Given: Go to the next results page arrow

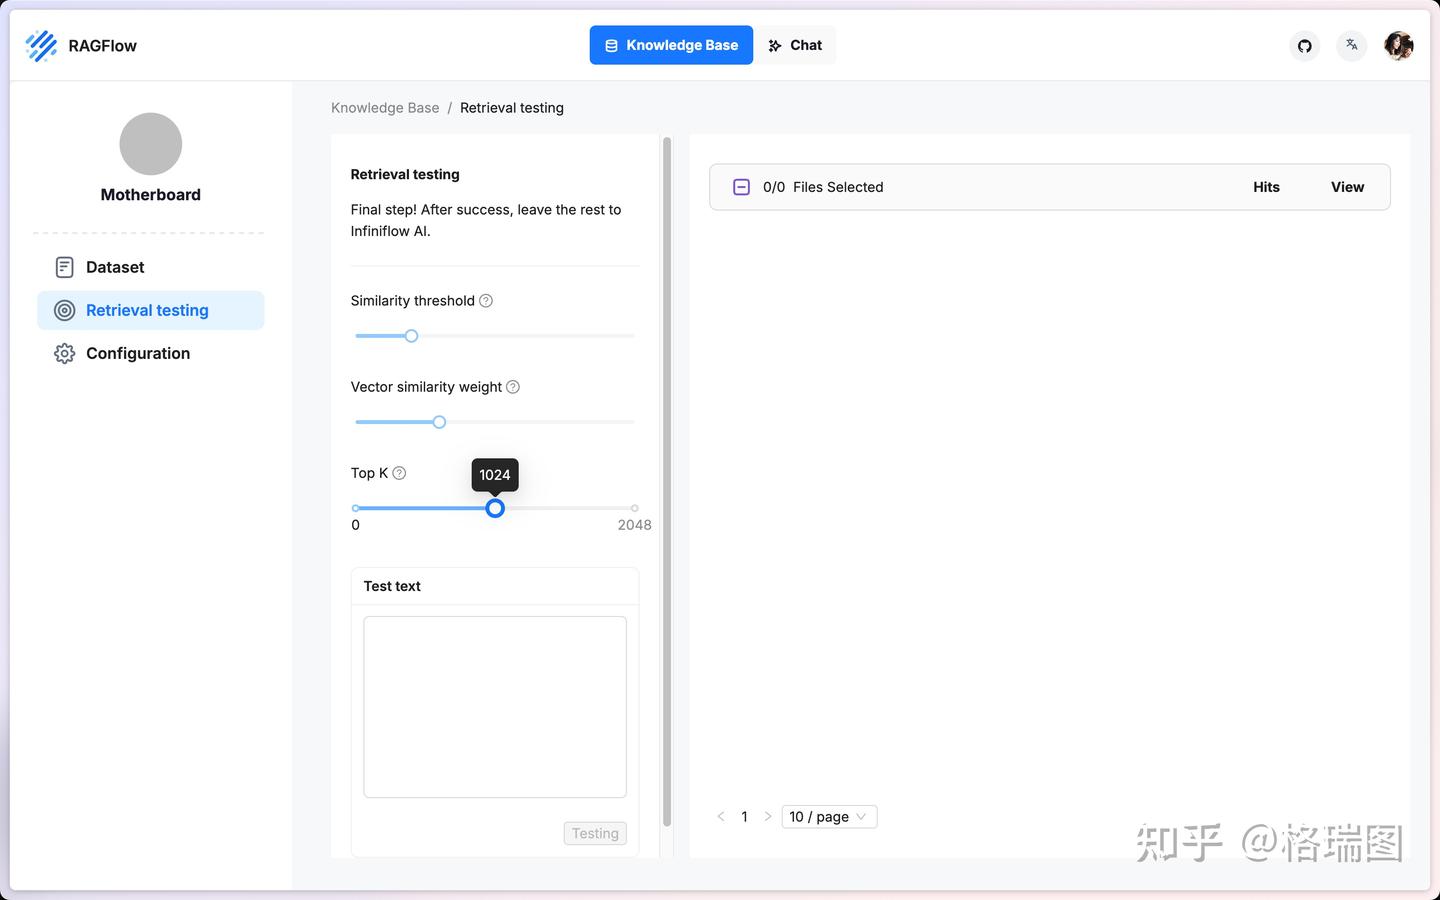Looking at the screenshot, I should 768,817.
